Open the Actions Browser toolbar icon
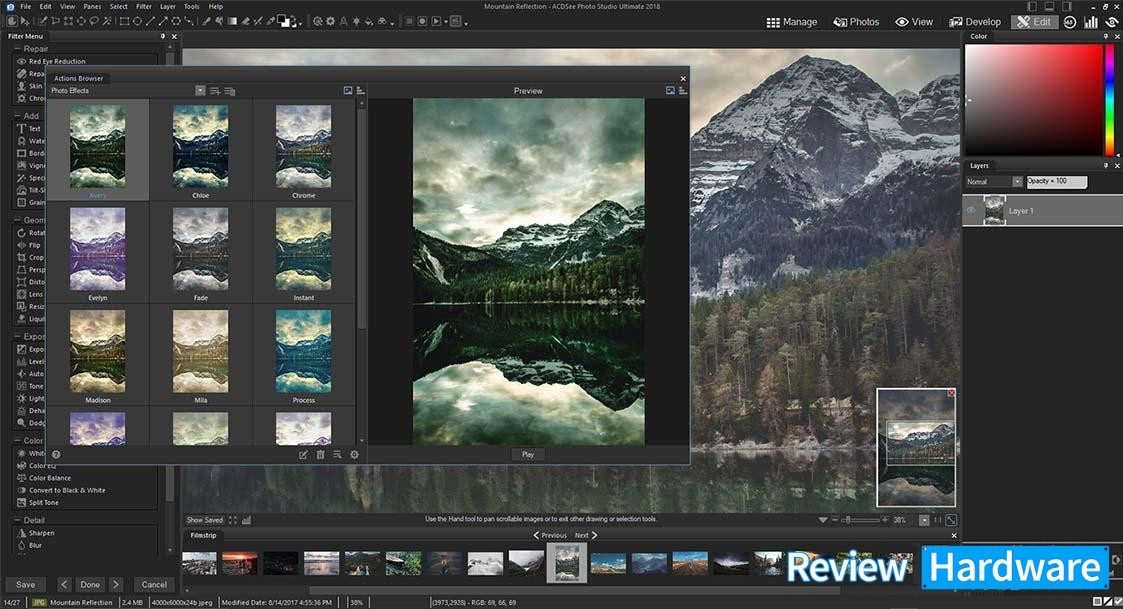 [x=455, y=21]
